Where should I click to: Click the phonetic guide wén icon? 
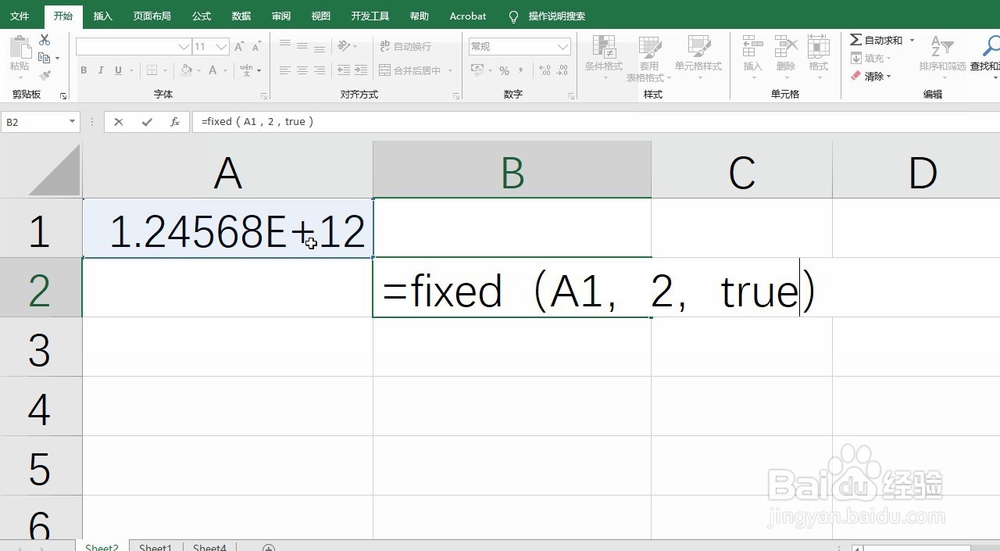coord(247,70)
